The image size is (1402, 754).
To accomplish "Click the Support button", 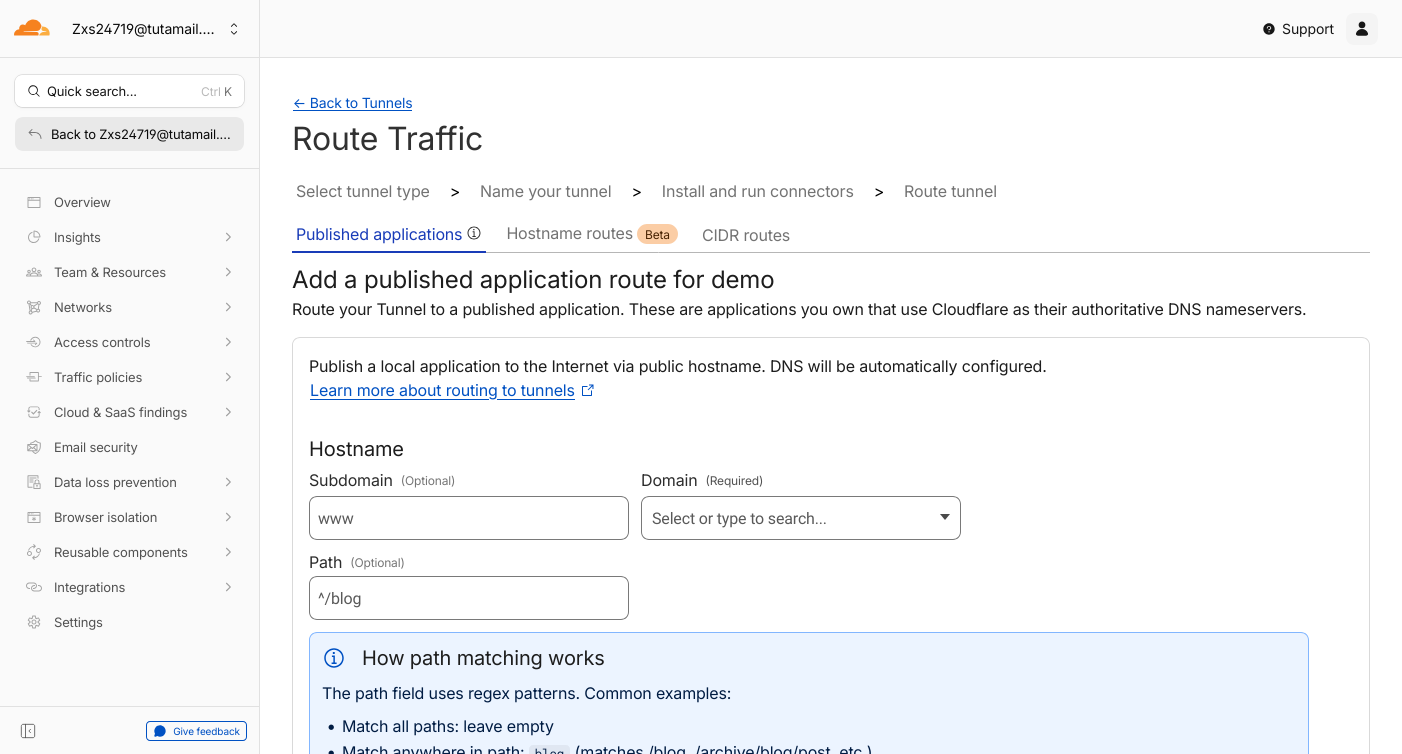I will pyautogui.click(x=1298, y=29).
